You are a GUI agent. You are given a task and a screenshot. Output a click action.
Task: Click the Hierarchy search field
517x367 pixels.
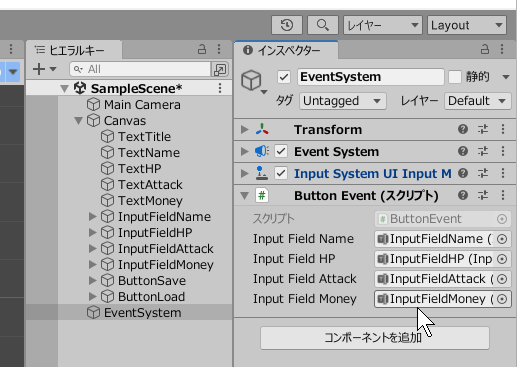tap(140, 69)
